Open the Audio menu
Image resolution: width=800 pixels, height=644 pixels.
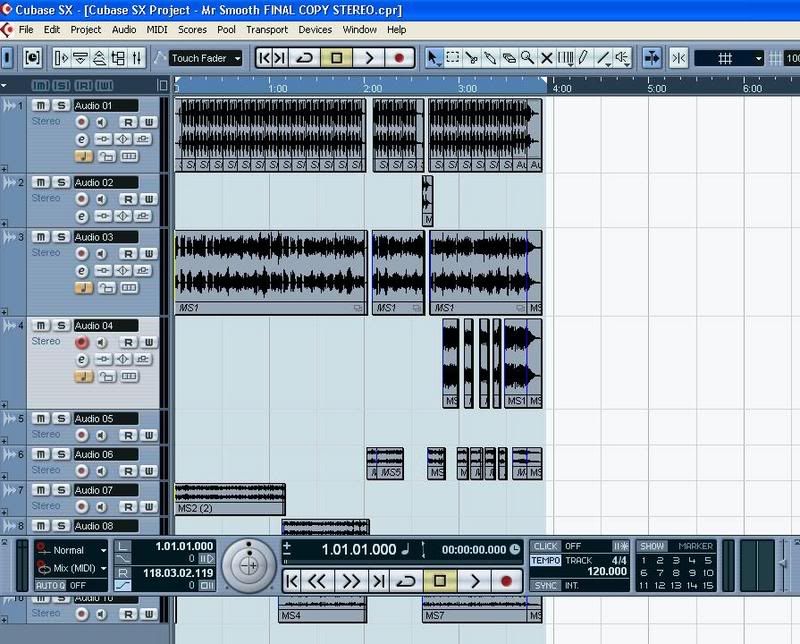click(x=124, y=30)
